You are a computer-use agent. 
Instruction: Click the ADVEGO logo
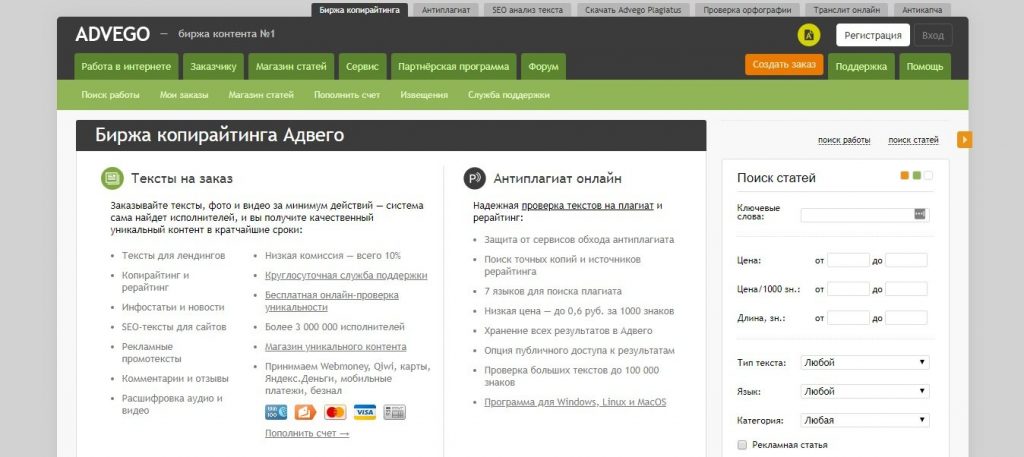click(x=112, y=34)
